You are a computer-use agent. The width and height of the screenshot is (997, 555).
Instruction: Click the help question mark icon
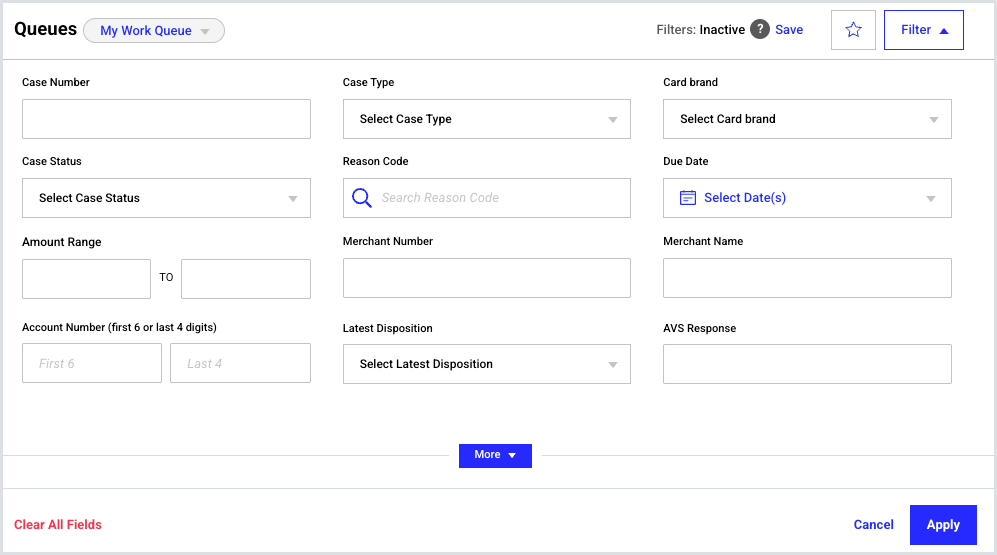[x=760, y=30]
